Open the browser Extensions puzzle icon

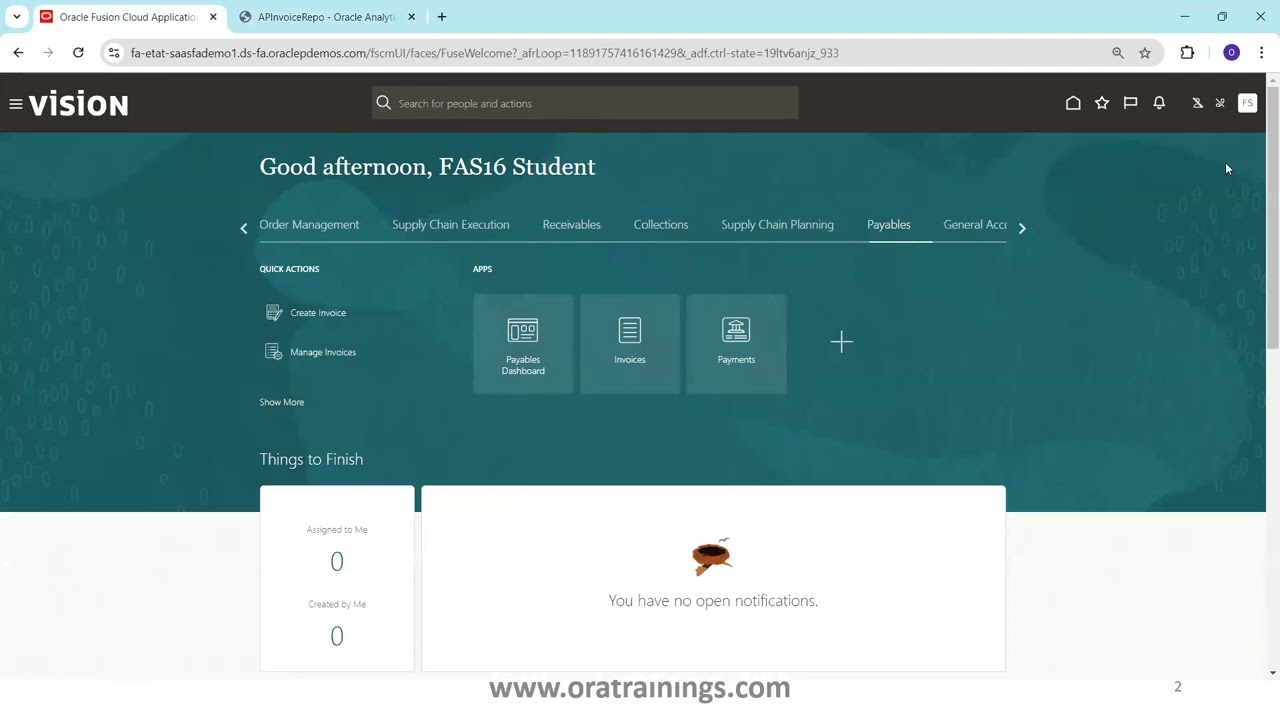coord(1188,53)
